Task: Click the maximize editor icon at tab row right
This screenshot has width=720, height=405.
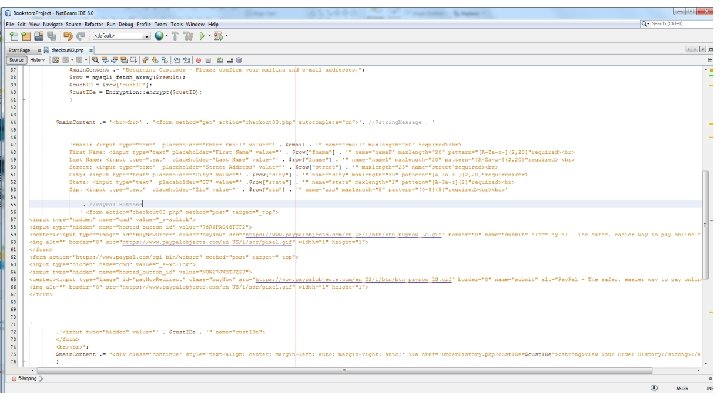Action: click(710, 49)
